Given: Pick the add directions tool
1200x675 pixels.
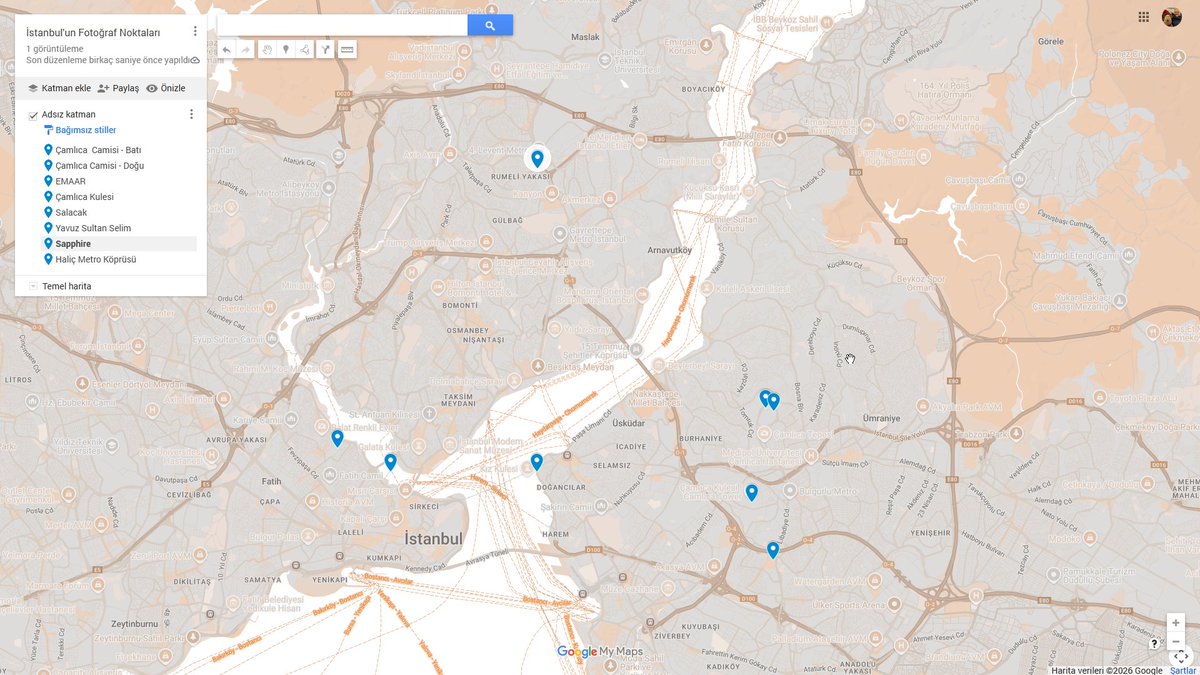Looking at the screenshot, I should tap(325, 49).
